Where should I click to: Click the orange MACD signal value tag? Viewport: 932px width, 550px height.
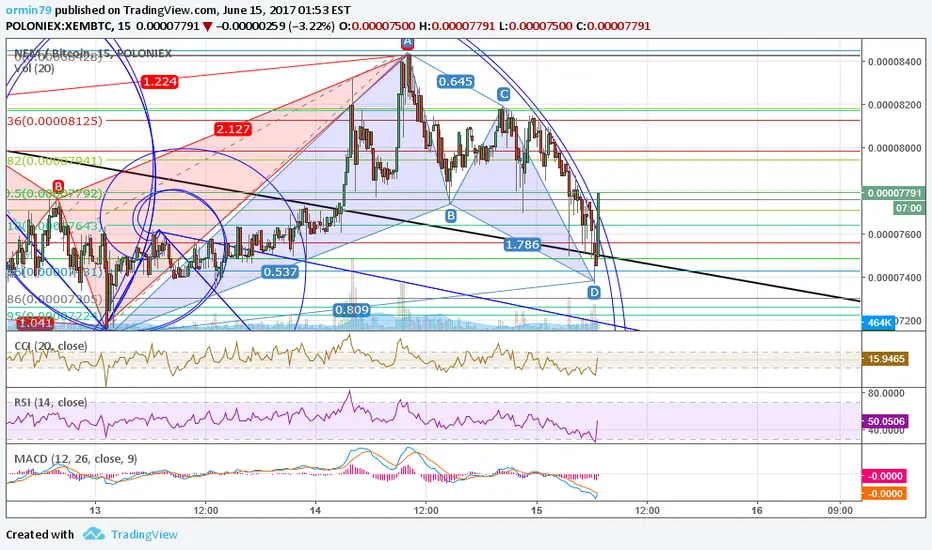click(884, 494)
